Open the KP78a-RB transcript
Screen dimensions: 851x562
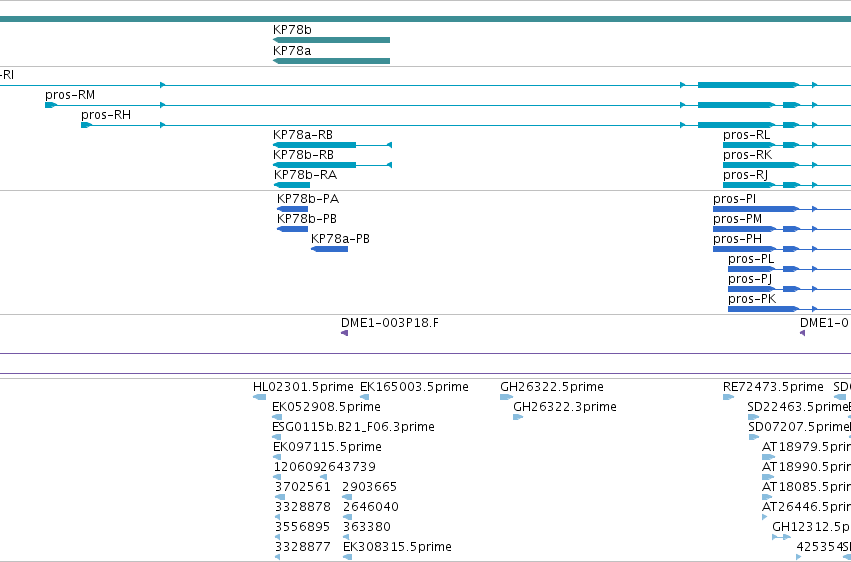(332, 145)
